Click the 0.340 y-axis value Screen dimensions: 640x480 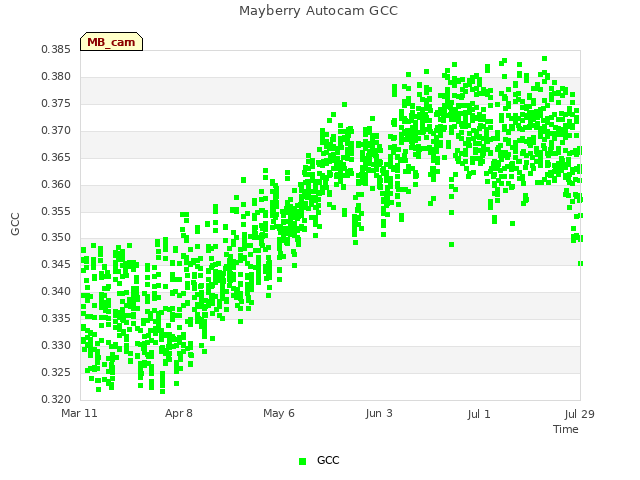click(x=56, y=291)
